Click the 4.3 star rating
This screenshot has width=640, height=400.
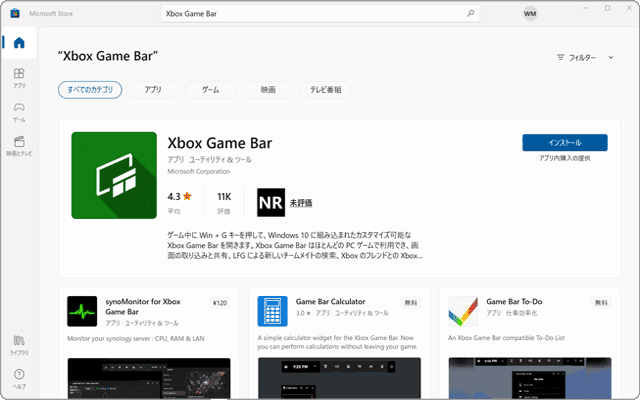[x=179, y=197]
